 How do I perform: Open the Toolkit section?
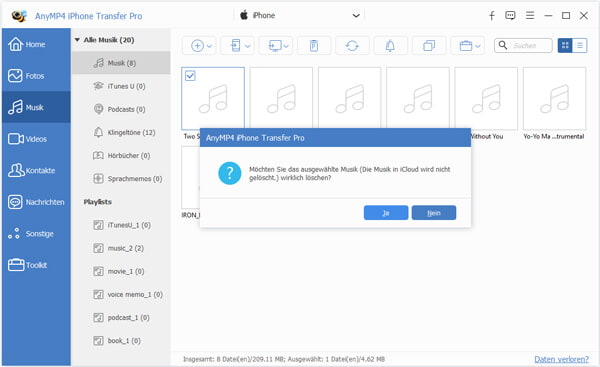36,265
